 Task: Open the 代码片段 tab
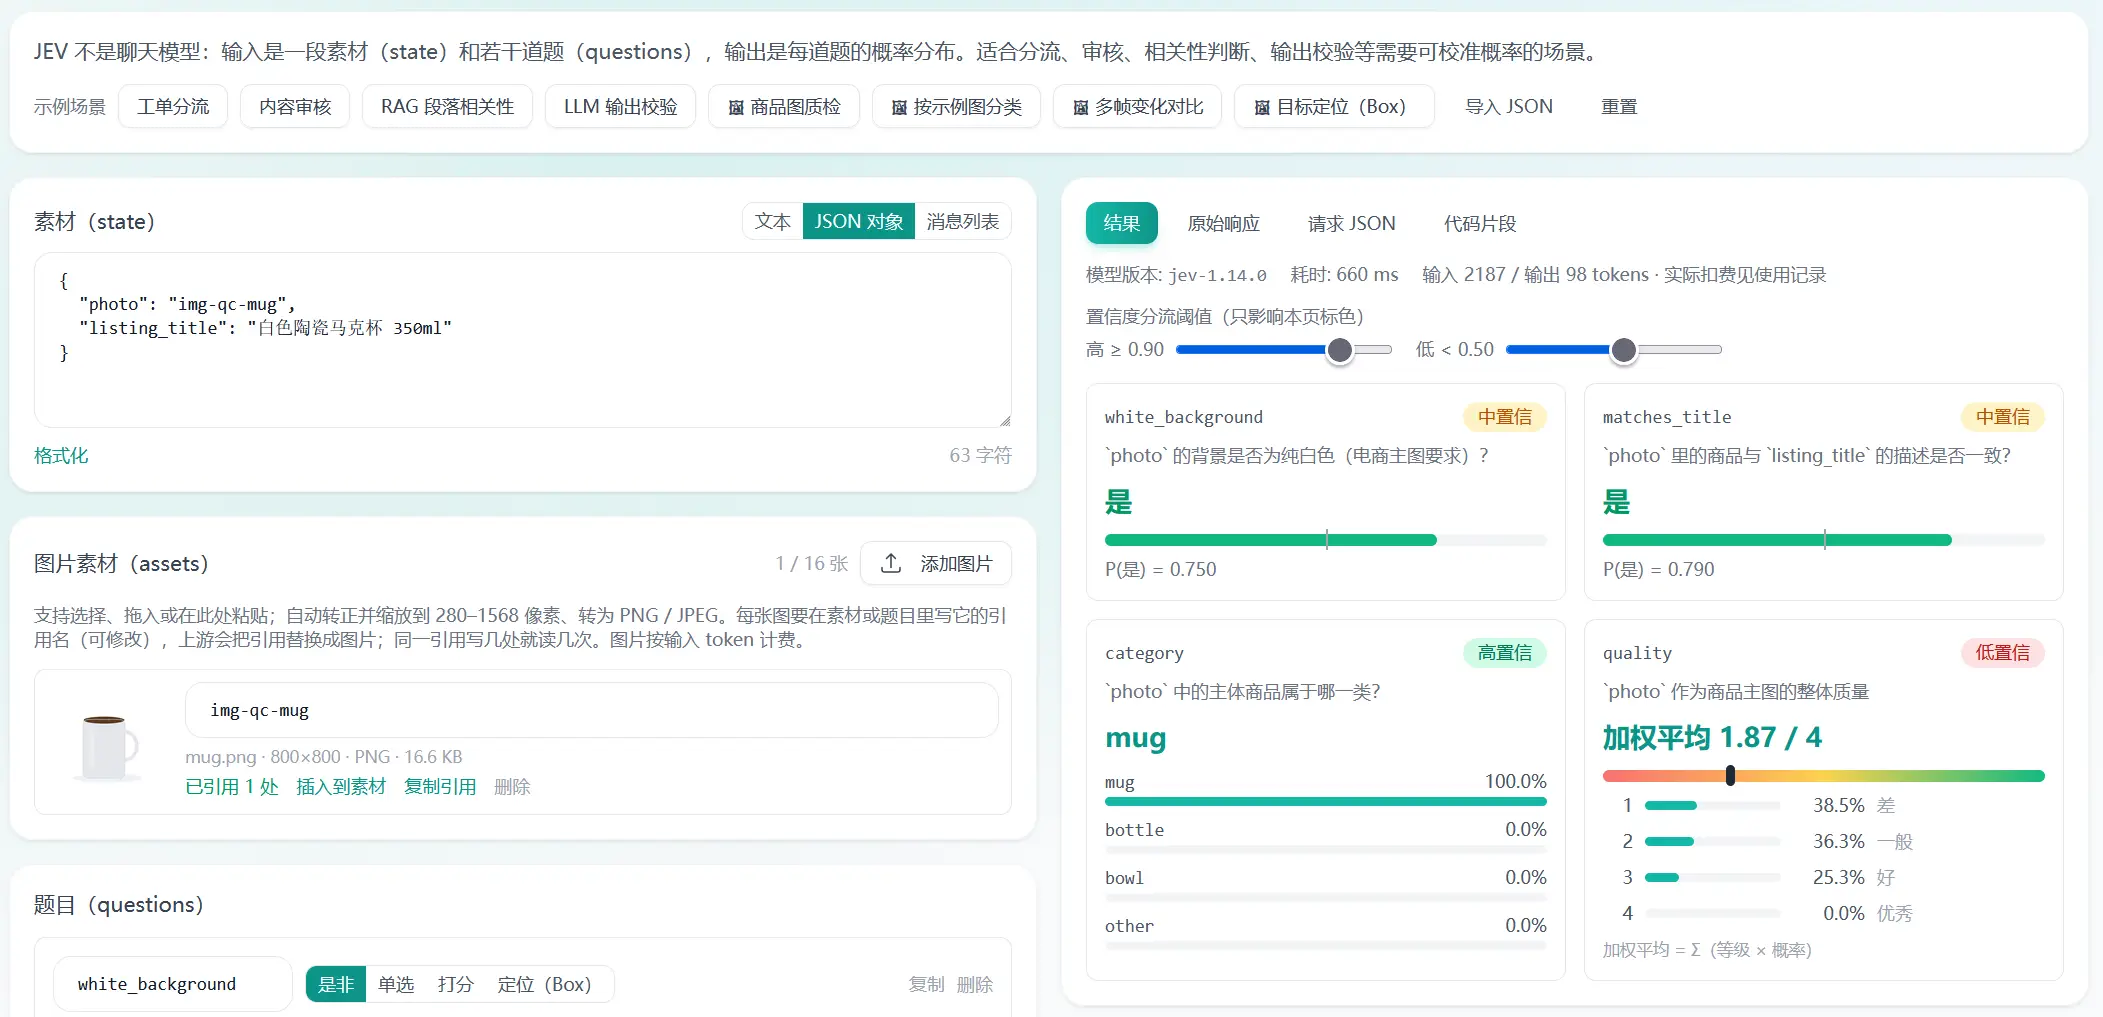click(x=1480, y=223)
